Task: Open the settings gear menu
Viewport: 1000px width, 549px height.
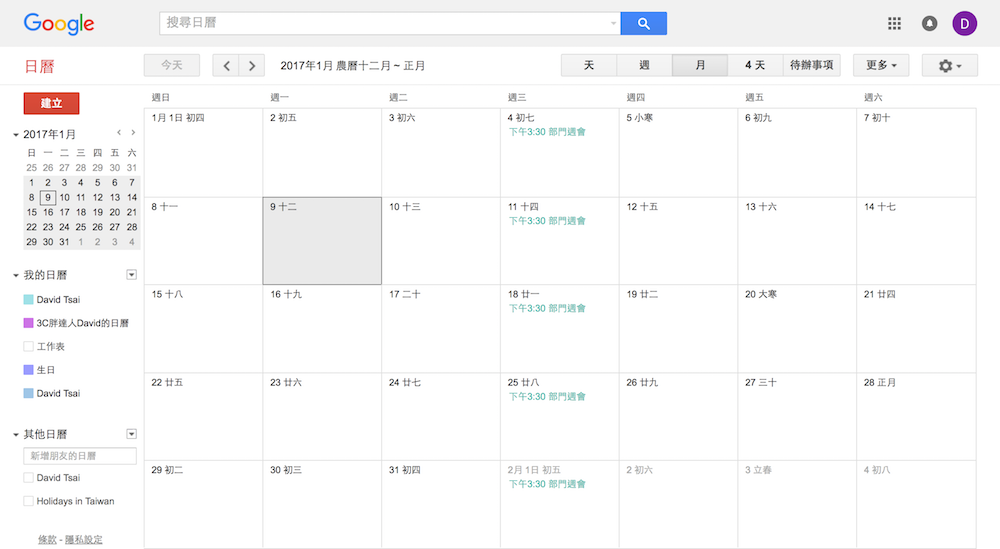Action: [x=949, y=66]
